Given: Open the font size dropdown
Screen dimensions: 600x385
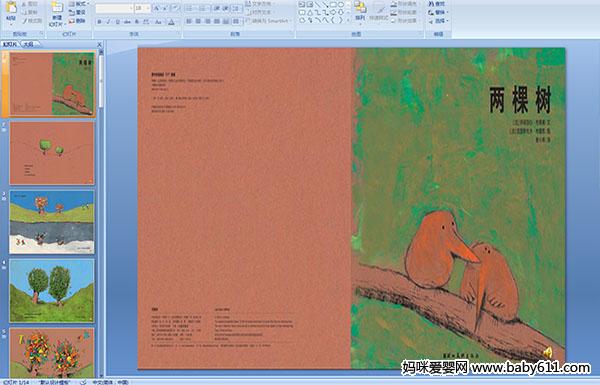Looking at the screenshot, I should [147, 8].
